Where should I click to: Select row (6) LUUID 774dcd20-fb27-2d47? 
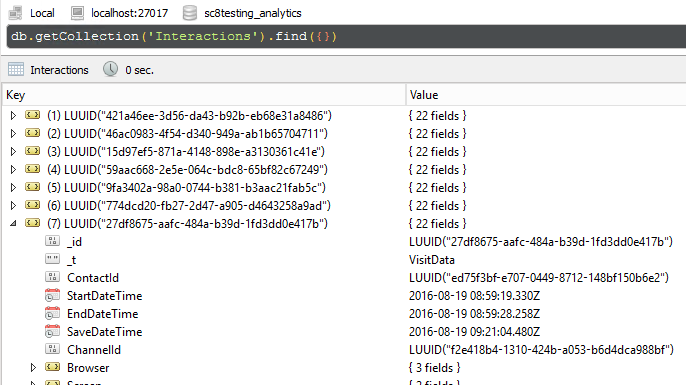tap(189, 205)
